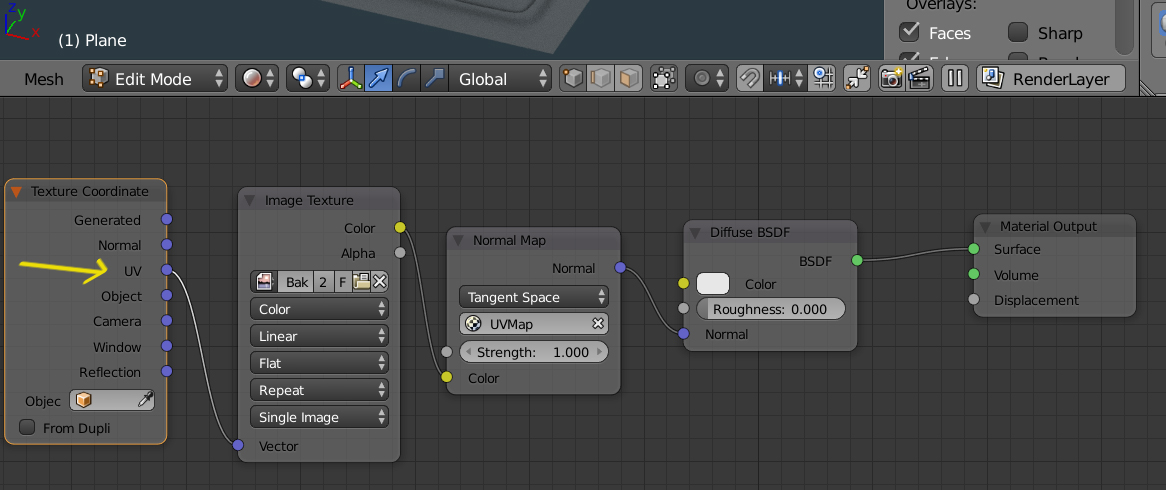This screenshot has height=490, width=1166.
Task: Enable the From Dupli checkbox
Action: (x=27, y=428)
